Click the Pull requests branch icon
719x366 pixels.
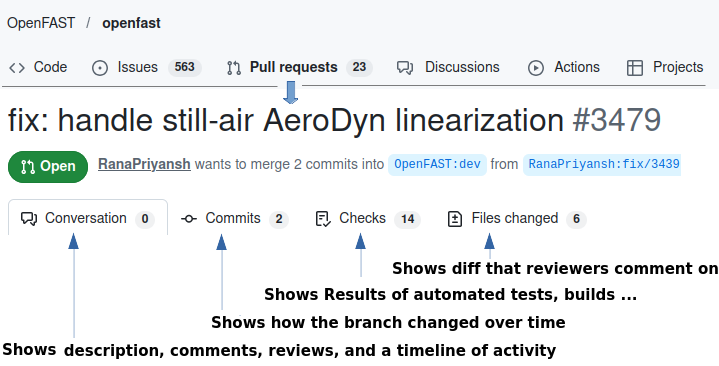(234, 68)
